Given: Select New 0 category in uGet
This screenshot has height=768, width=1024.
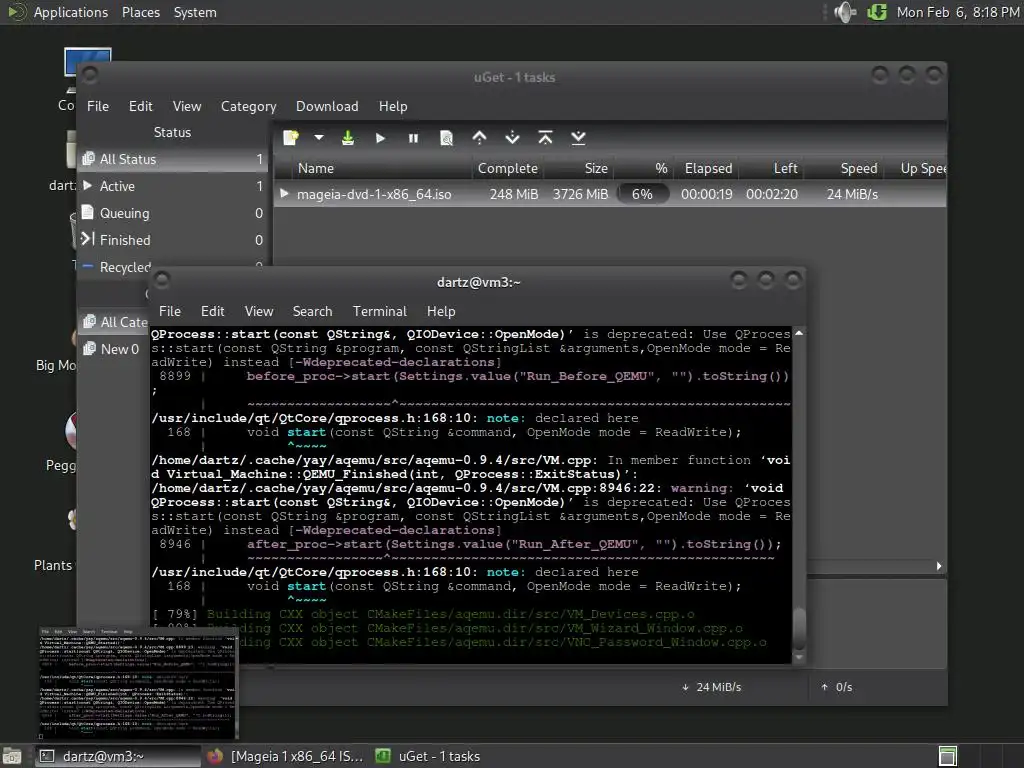Looking at the screenshot, I should coord(112,349).
